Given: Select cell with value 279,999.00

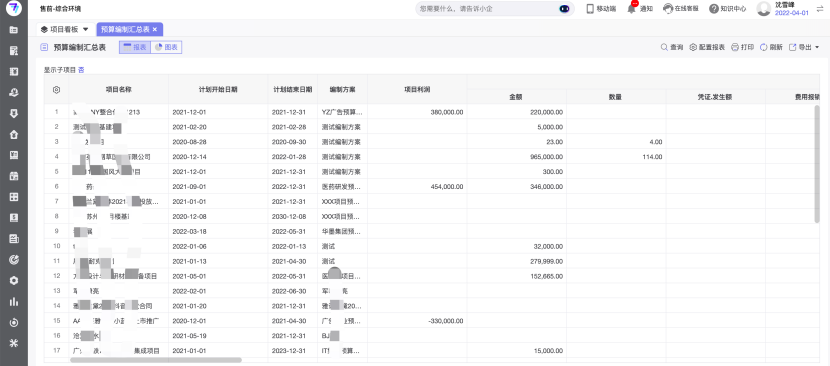Looking at the screenshot, I should pos(517,261).
